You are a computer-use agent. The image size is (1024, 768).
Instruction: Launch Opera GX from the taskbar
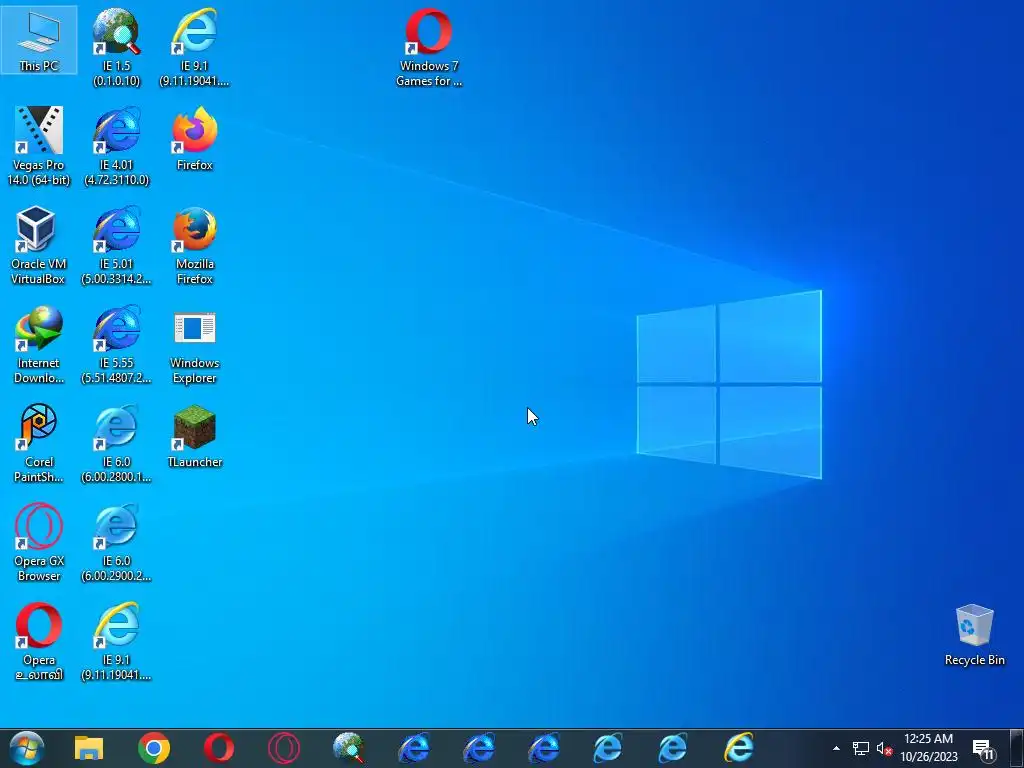[284, 748]
